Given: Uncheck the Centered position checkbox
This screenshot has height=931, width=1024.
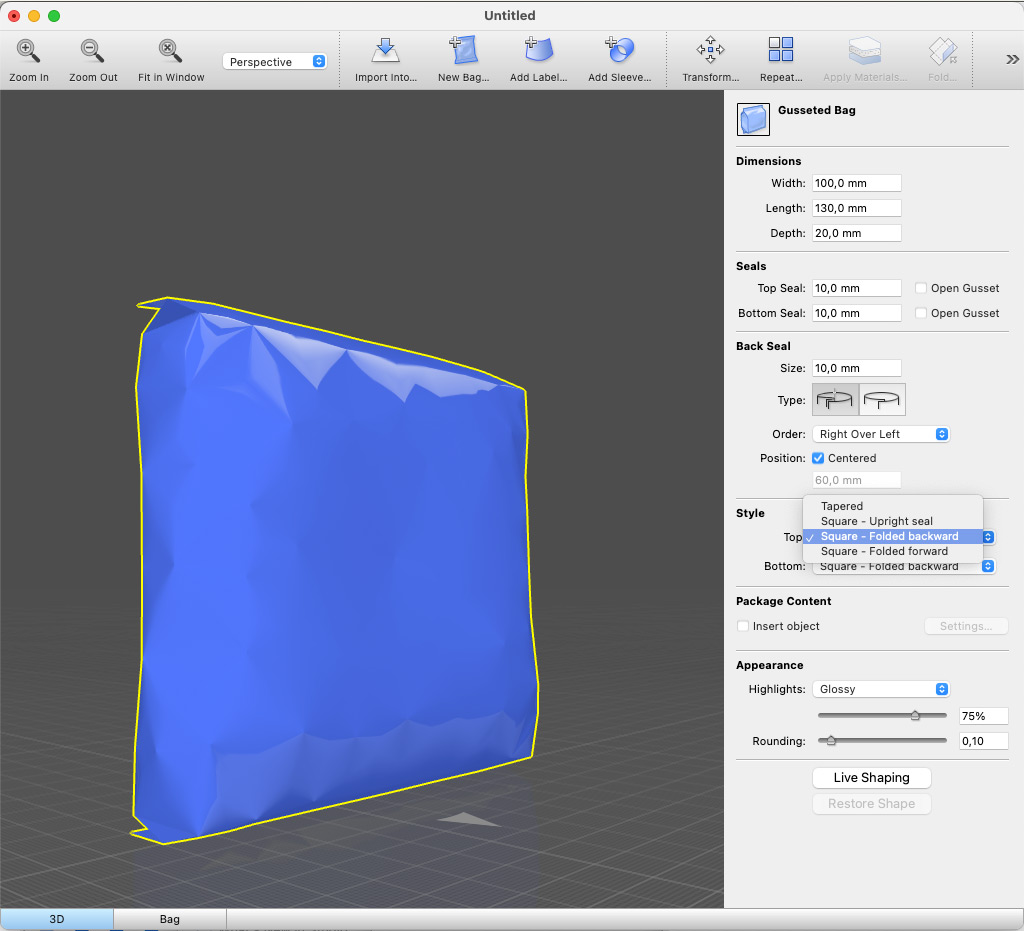Looking at the screenshot, I should coord(818,458).
